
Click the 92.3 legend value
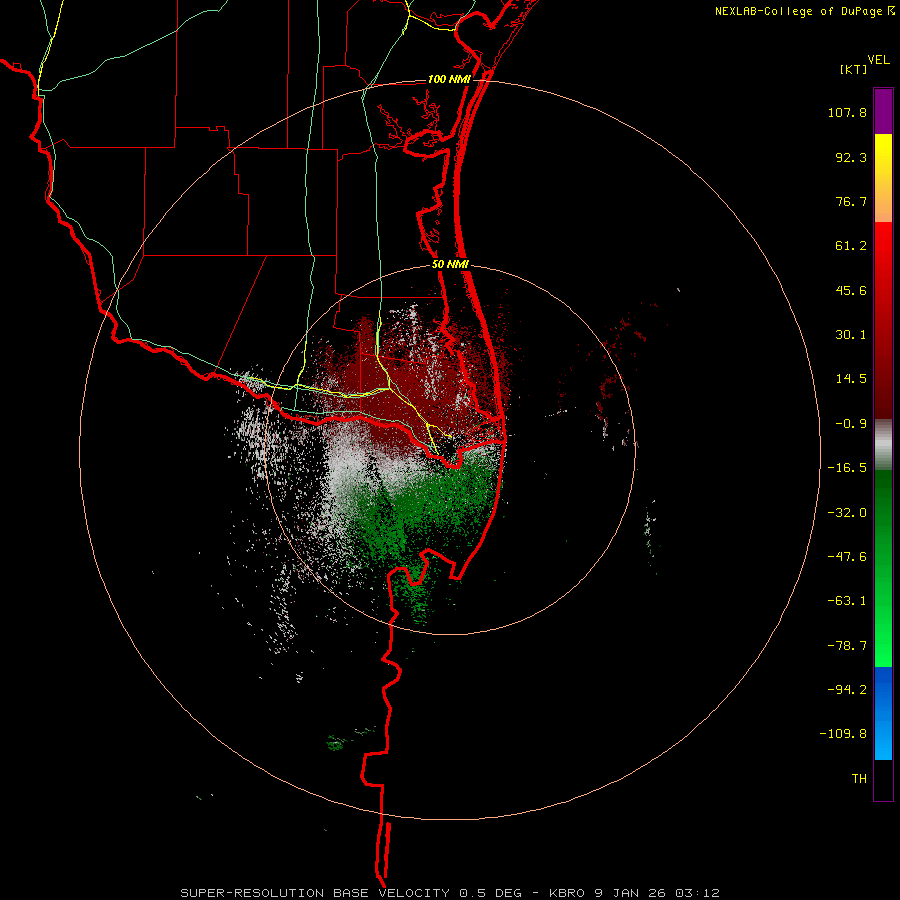click(851, 157)
